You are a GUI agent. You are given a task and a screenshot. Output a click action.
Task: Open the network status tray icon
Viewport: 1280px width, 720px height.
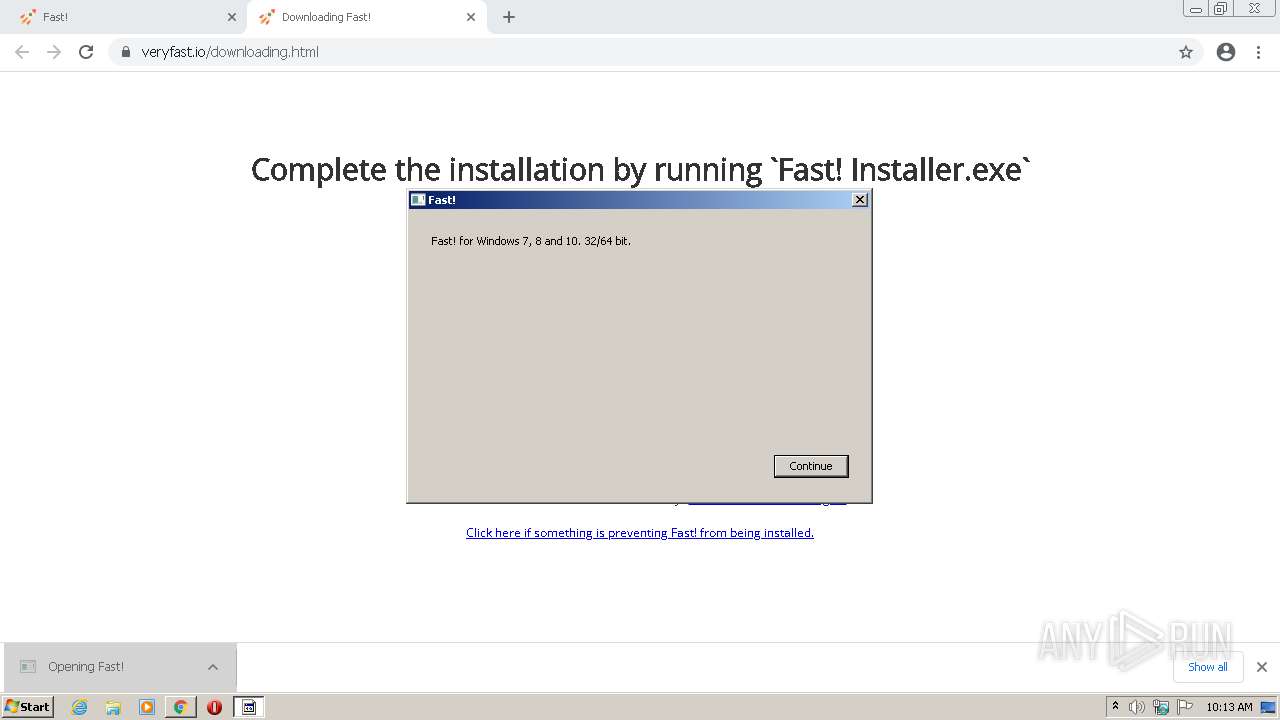click(x=1160, y=707)
